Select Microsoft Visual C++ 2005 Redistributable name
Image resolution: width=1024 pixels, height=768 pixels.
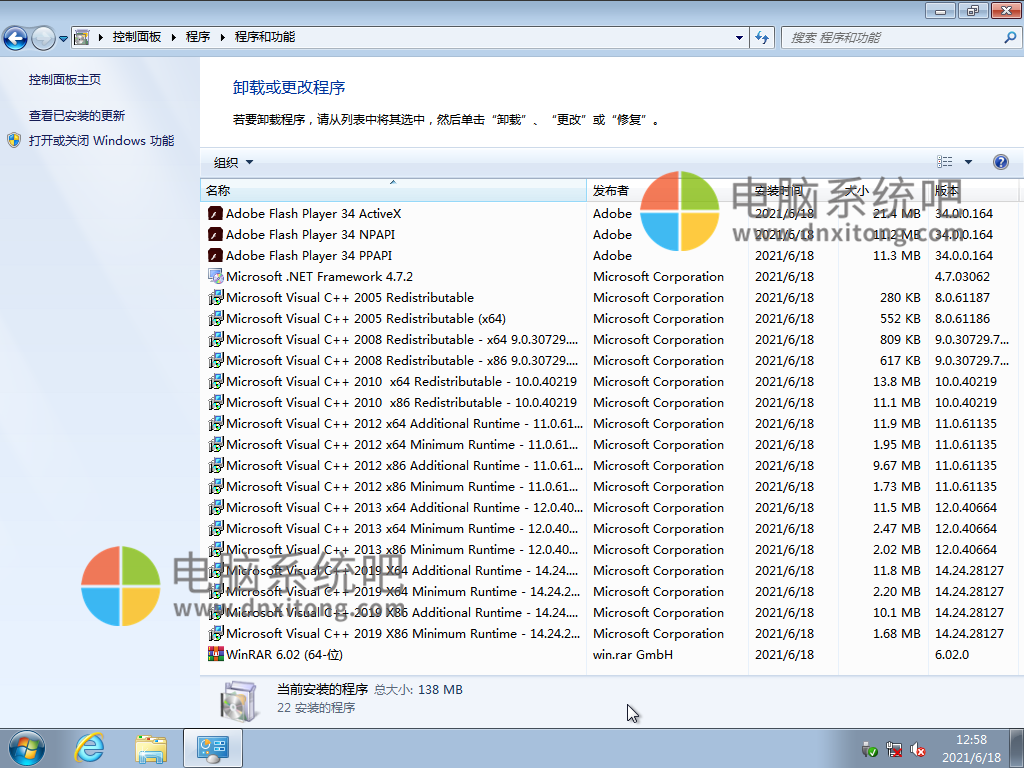coord(350,298)
